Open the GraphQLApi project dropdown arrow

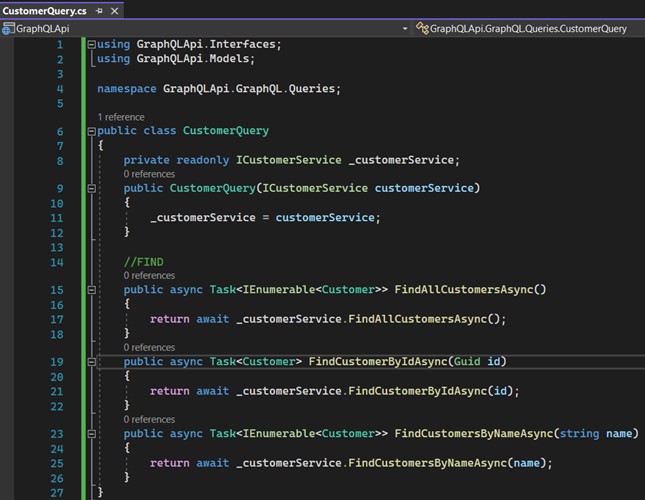pyautogui.click(x=405, y=28)
